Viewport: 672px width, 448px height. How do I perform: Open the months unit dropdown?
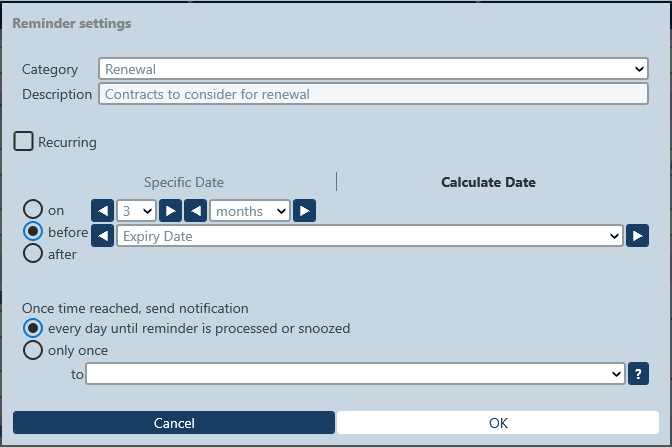point(250,211)
